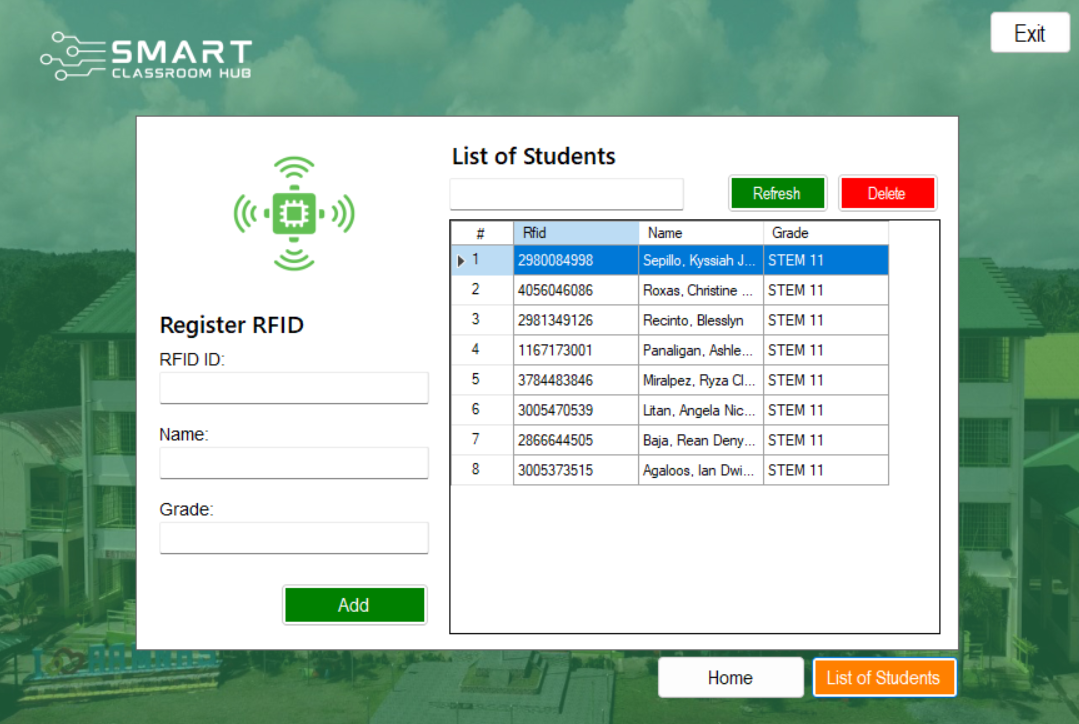Image resolution: width=1079 pixels, height=724 pixels.
Task: Select Rfid cell 4056046086
Action: pyautogui.click(x=576, y=290)
